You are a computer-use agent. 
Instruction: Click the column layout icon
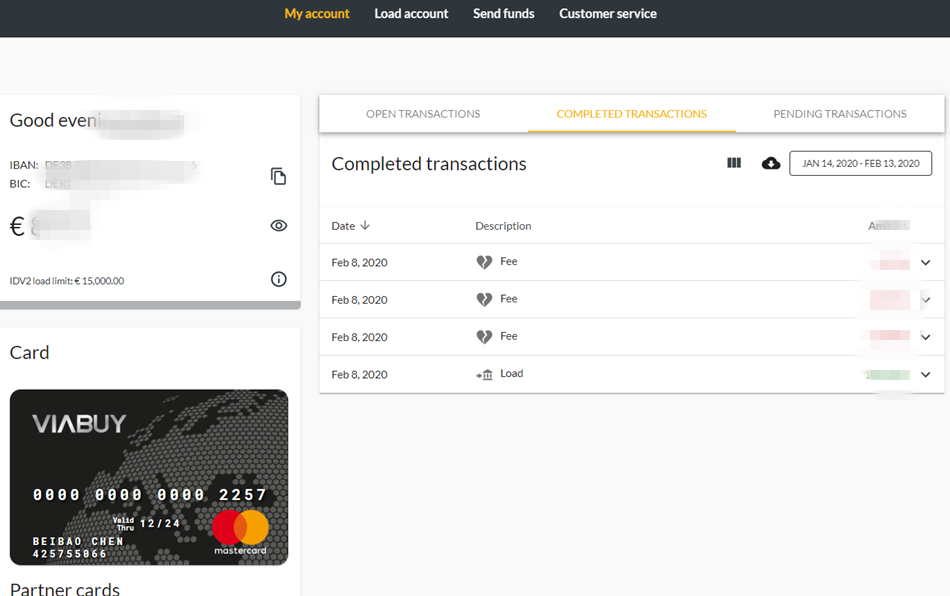coord(734,163)
